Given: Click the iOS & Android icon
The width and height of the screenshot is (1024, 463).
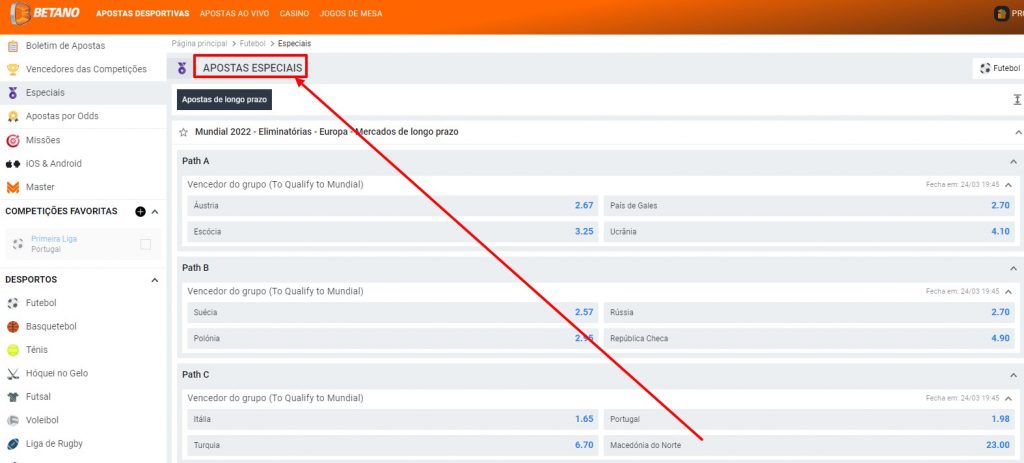Looking at the screenshot, I should [x=12, y=164].
